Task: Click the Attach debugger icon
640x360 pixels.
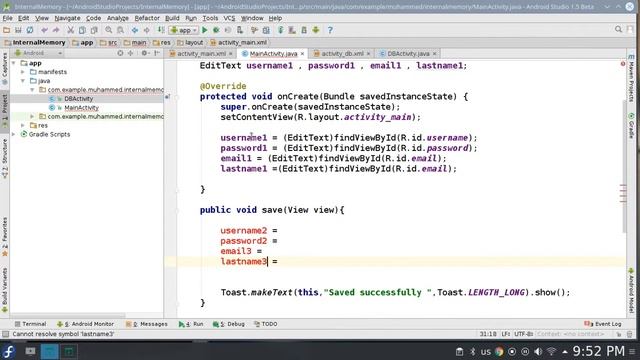Action: 240,30
